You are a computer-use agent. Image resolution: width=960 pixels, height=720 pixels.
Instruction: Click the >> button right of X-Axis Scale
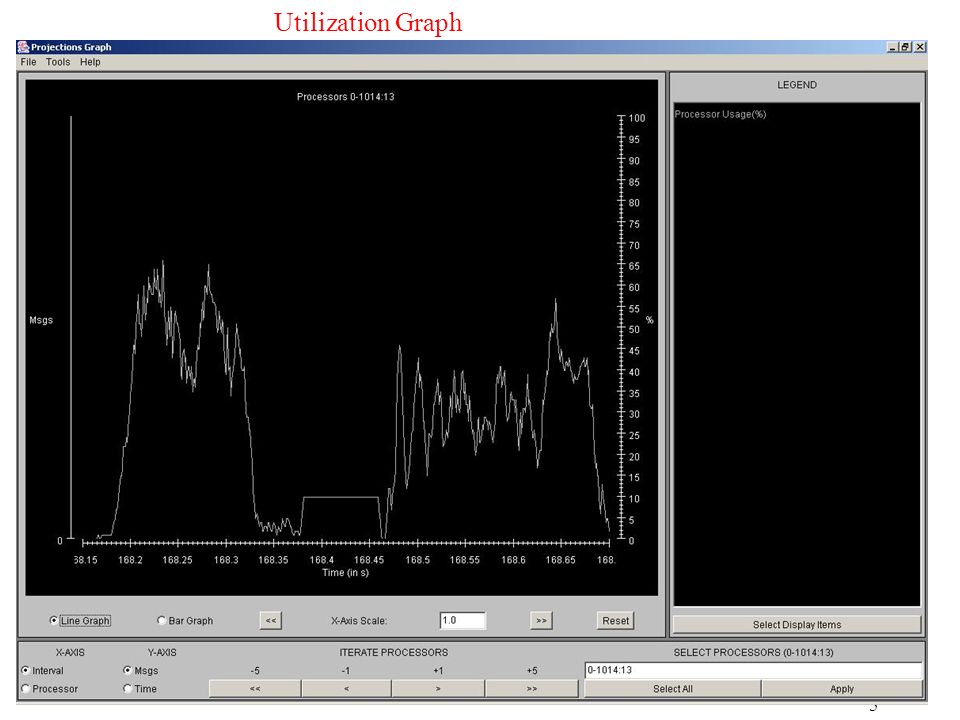[541, 621]
